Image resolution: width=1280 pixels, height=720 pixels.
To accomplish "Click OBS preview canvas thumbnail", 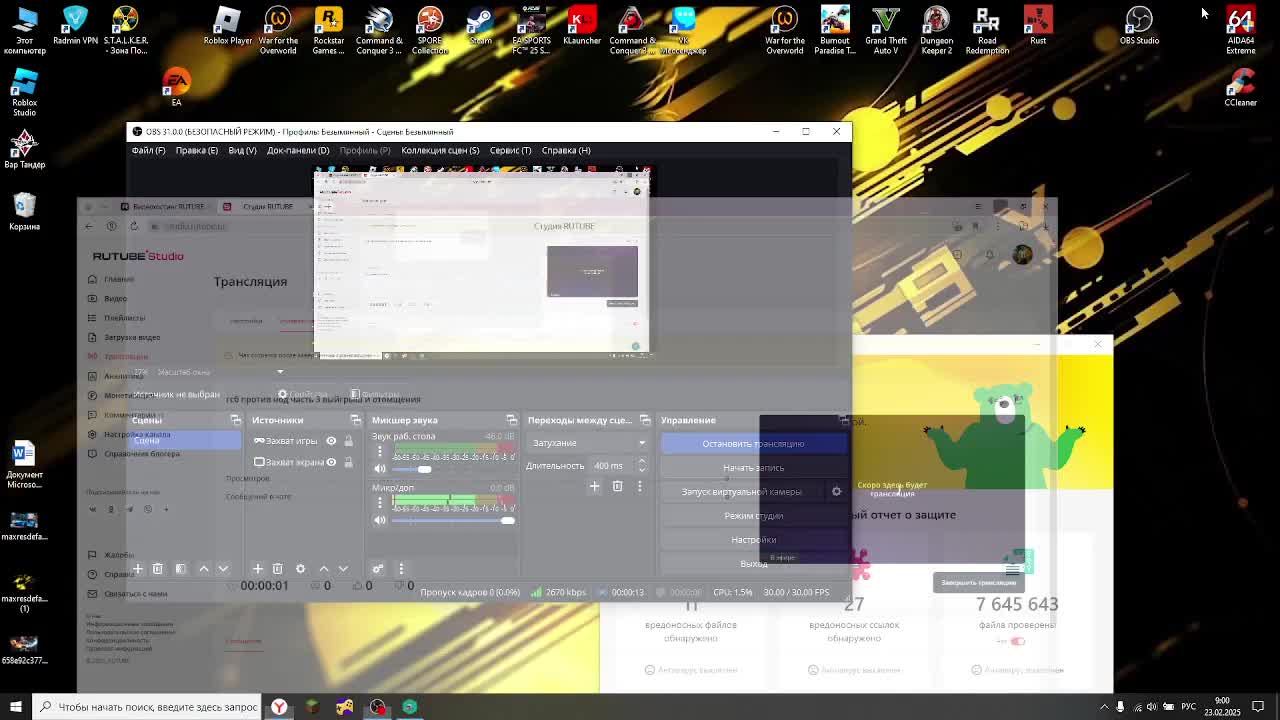I will (x=481, y=263).
